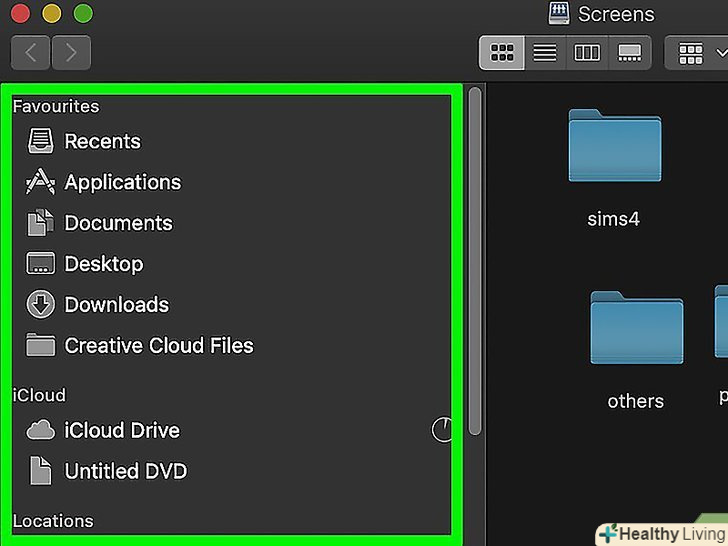Open iCloud Drive in the sidebar
The width and height of the screenshot is (728, 546).
[121, 431]
